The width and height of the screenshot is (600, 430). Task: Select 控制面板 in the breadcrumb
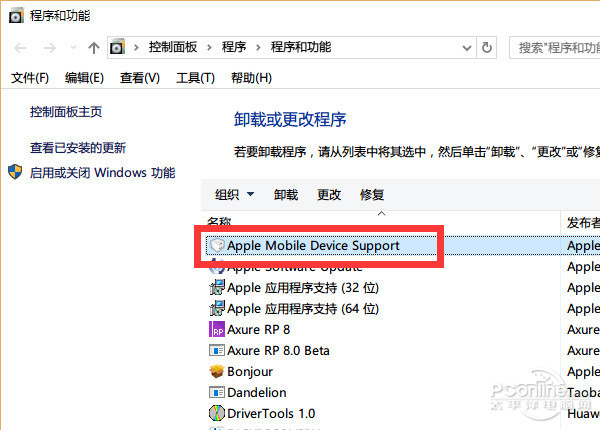click(x=173, y=47)
